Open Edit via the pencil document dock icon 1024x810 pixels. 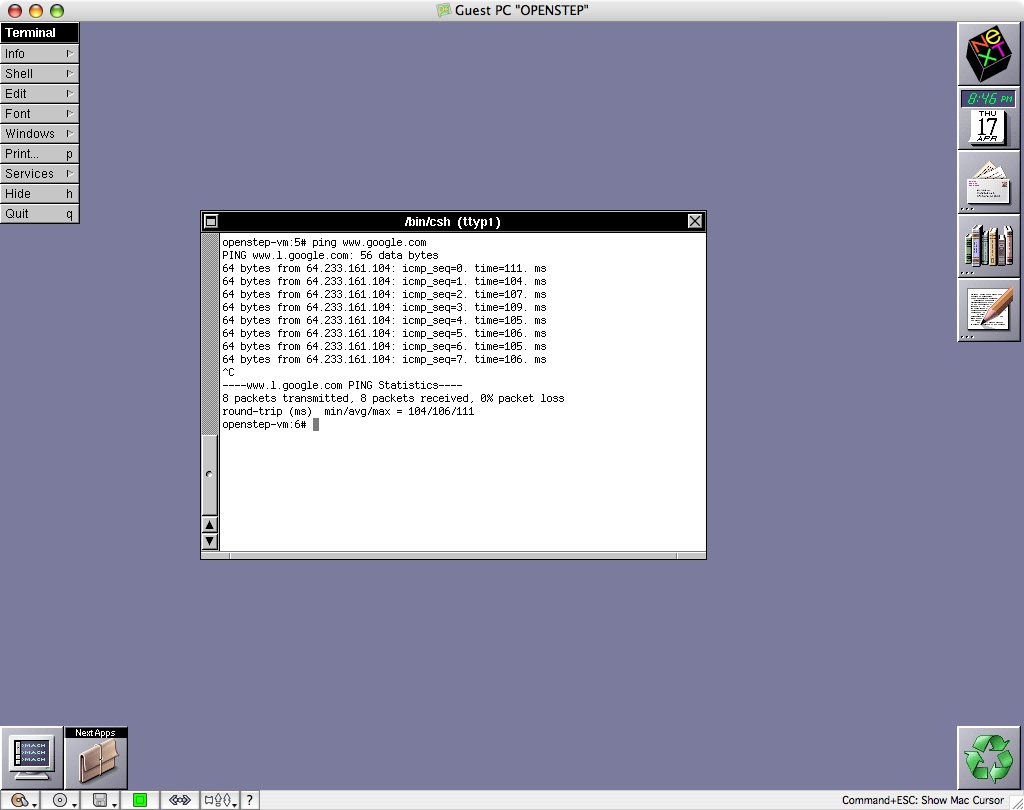[988, 309]
